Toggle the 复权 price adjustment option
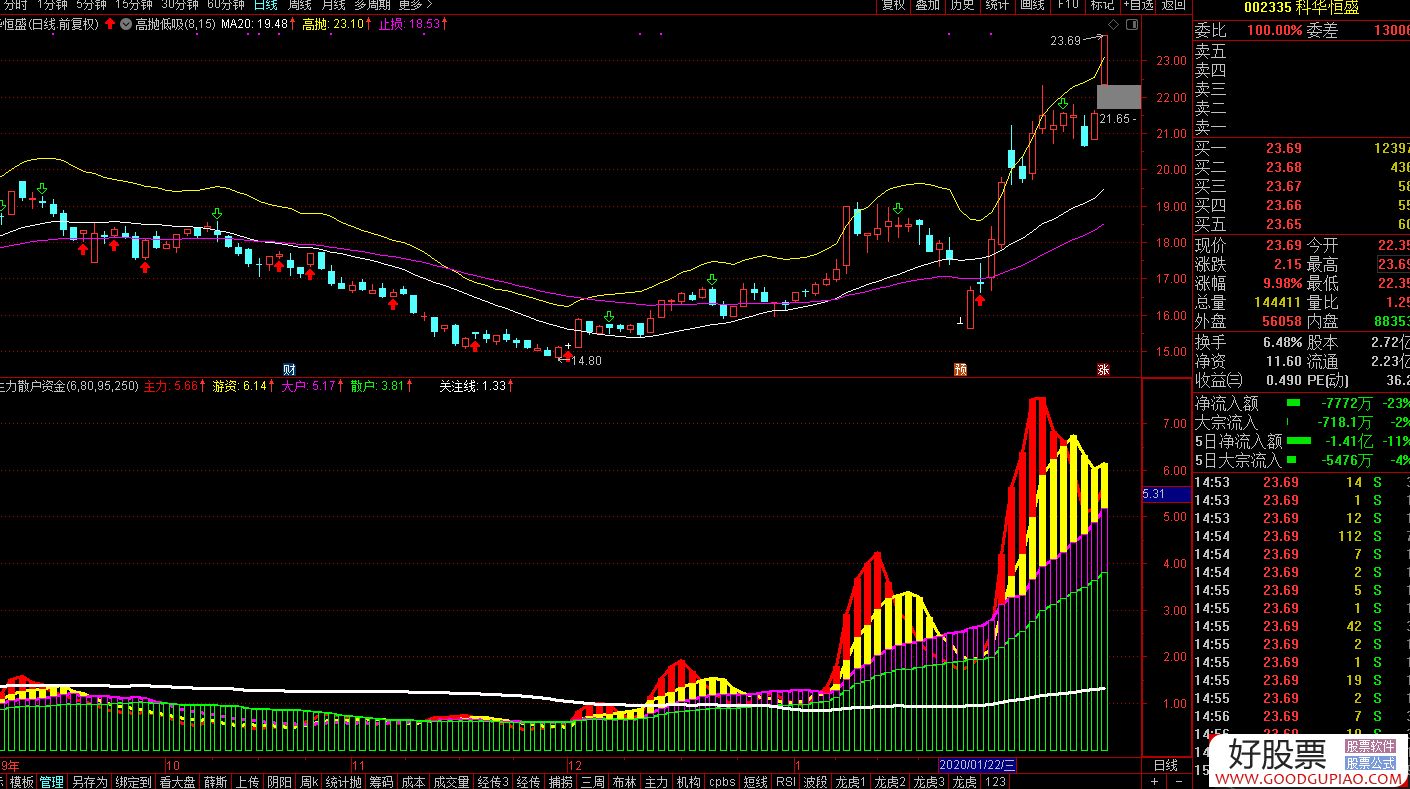 (x=893, y=5)
